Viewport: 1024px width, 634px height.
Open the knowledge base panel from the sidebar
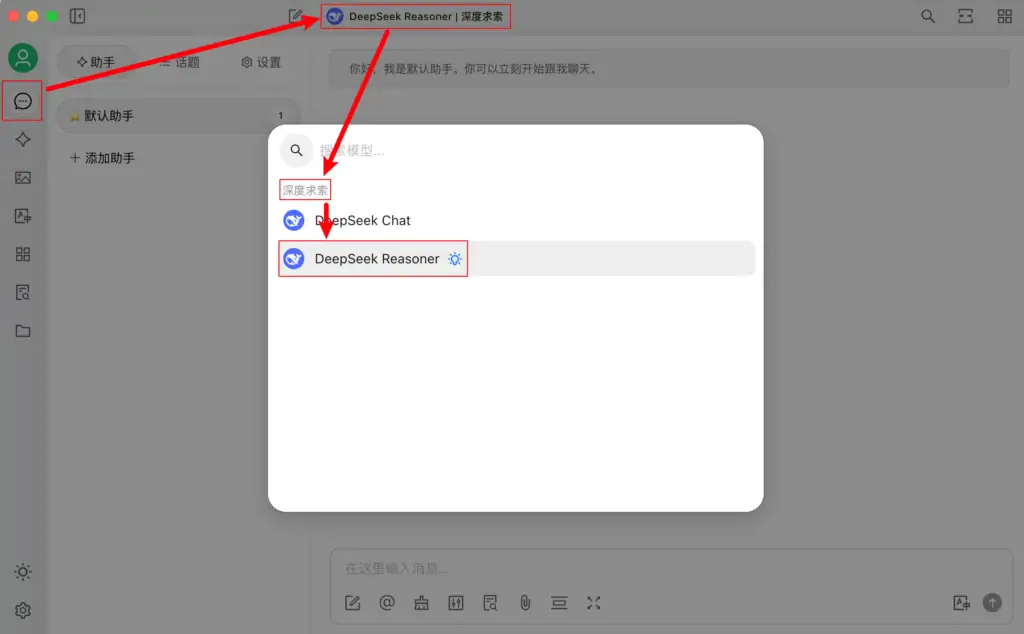tap(22, 292)
